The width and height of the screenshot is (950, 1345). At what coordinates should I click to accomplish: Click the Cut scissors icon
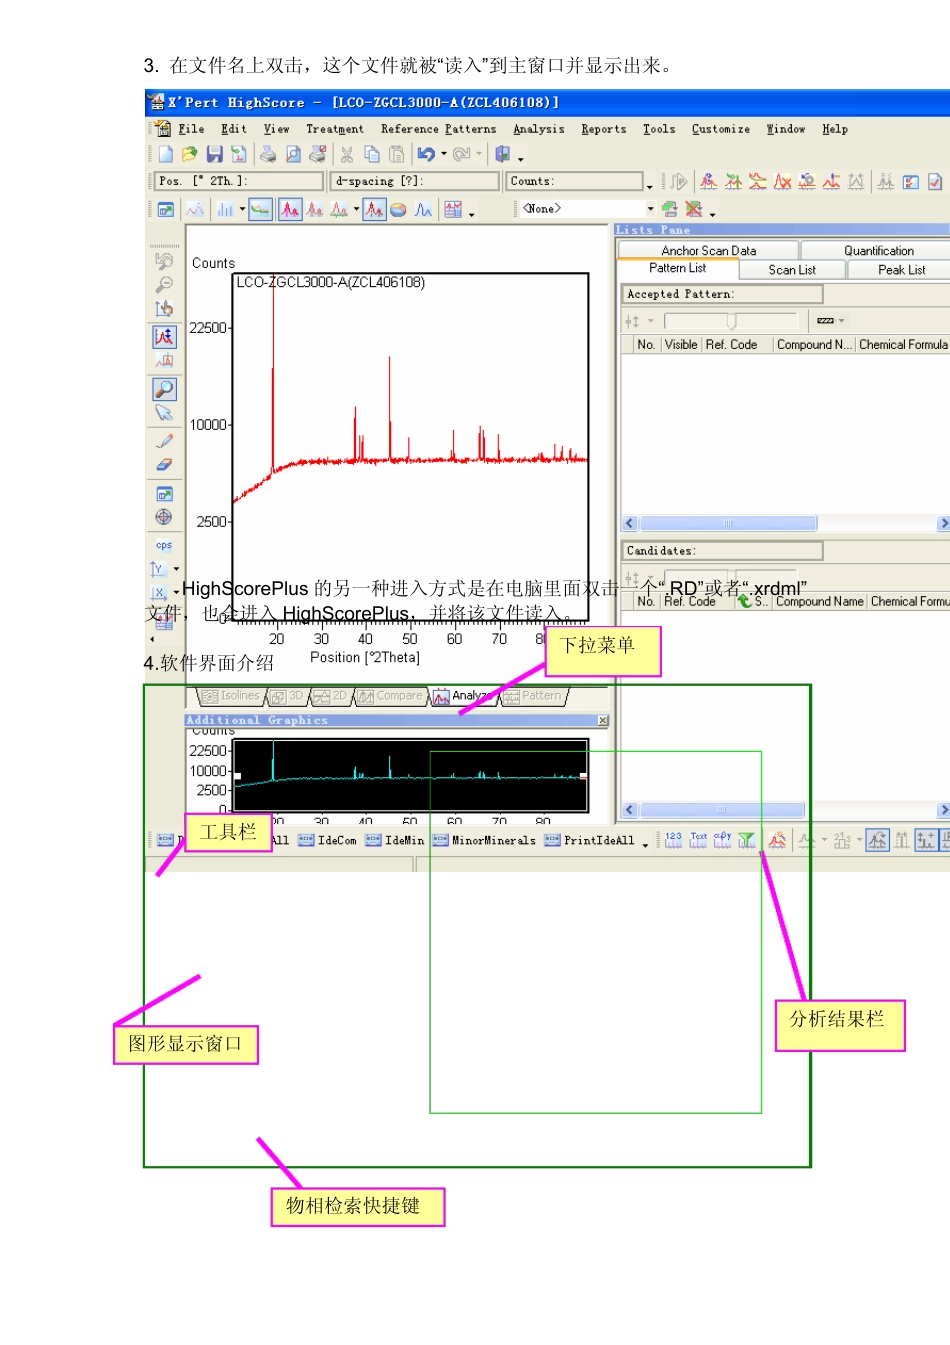[347, 154]
